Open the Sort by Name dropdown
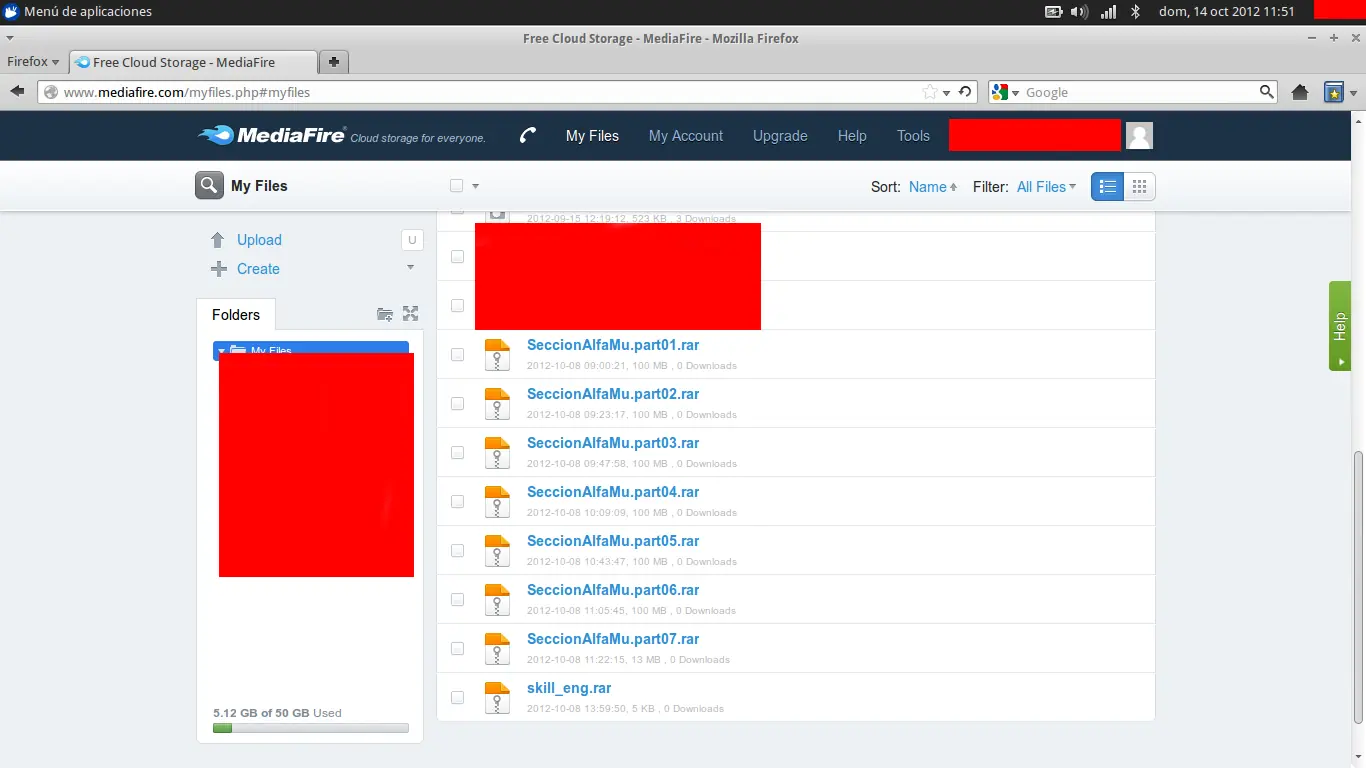 [x=933, y=187]
